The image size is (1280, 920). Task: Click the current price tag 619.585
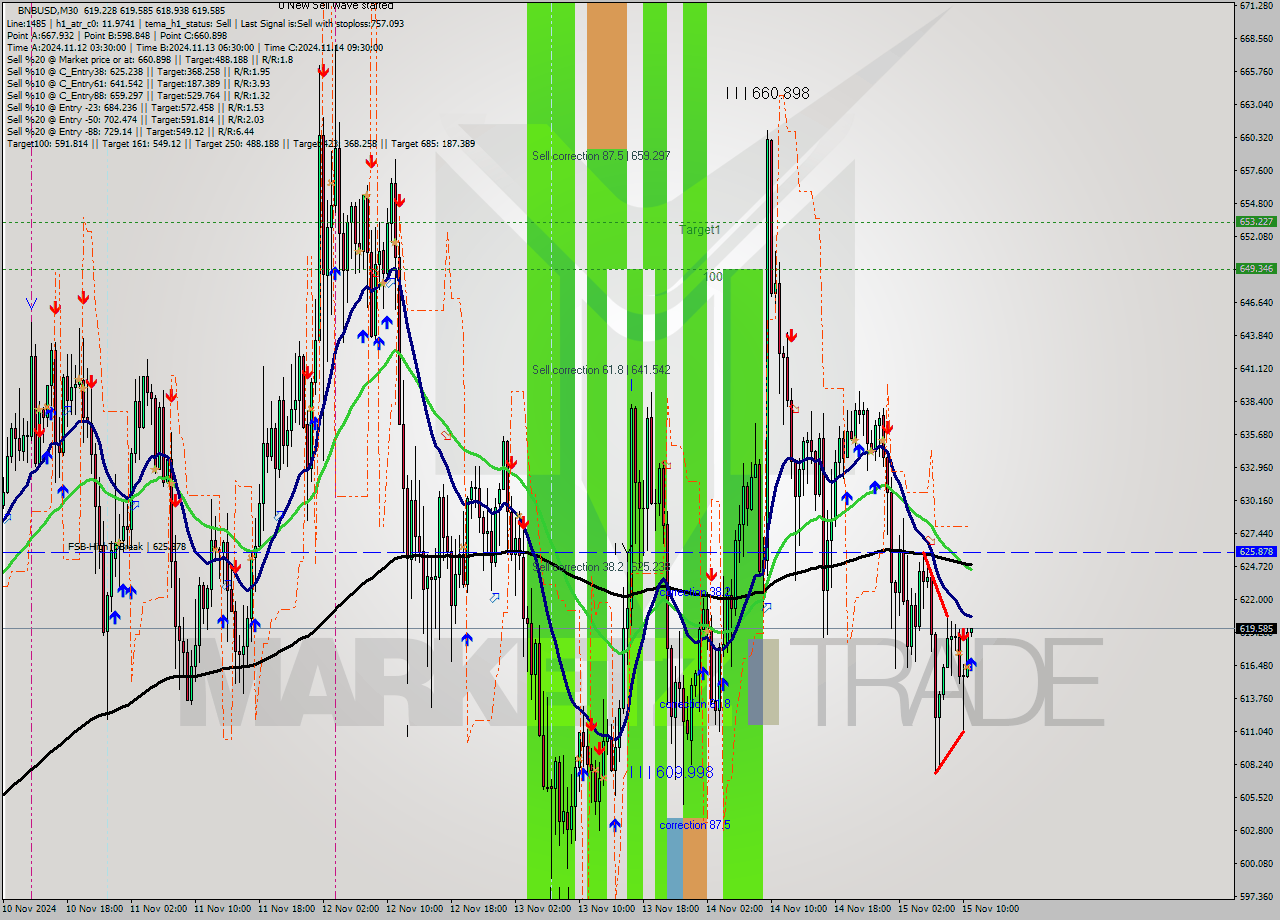pos(1256,629)
